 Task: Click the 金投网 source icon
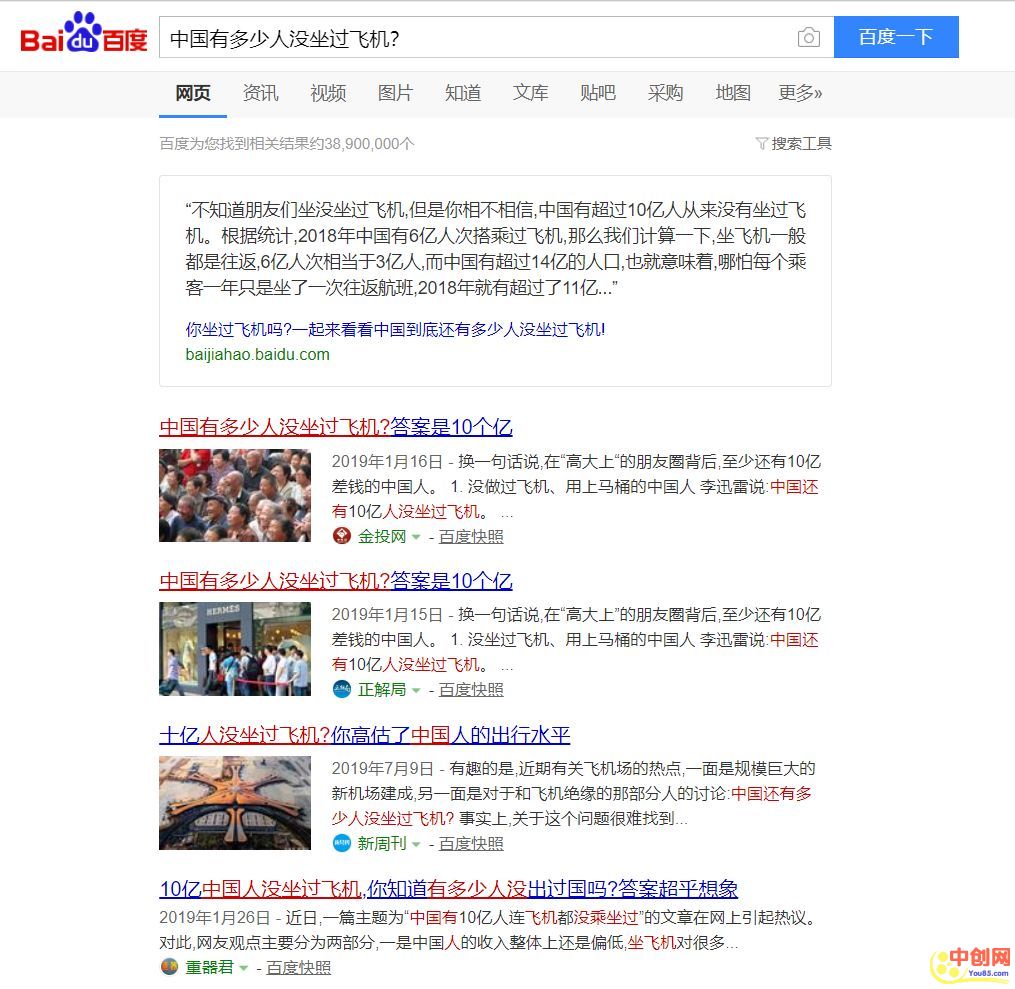point(342,536)
